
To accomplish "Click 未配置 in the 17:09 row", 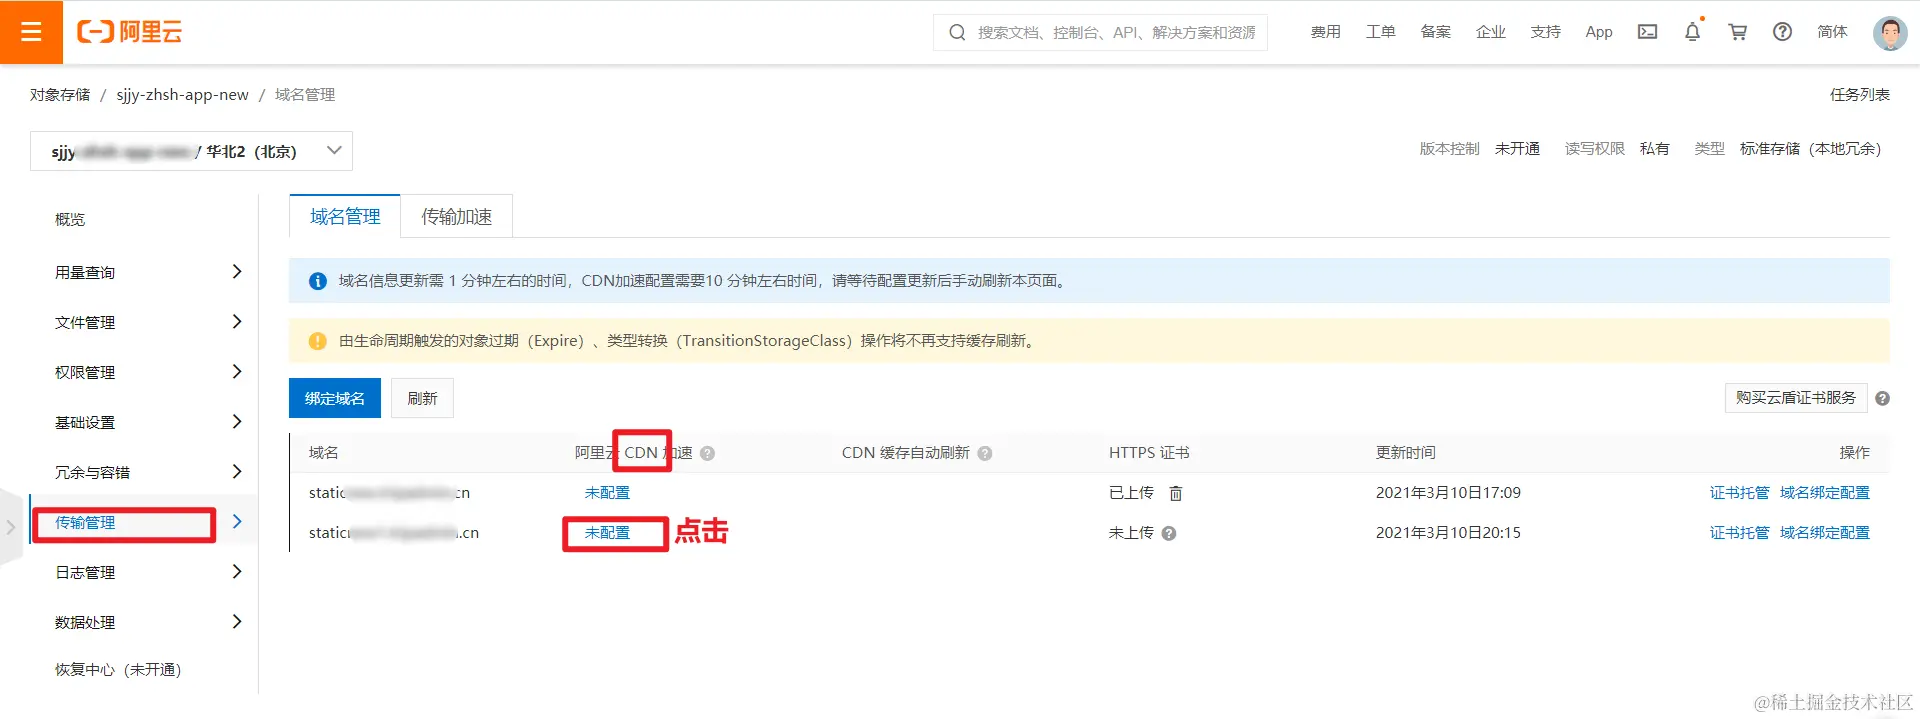I will click(x=607, y=493).
